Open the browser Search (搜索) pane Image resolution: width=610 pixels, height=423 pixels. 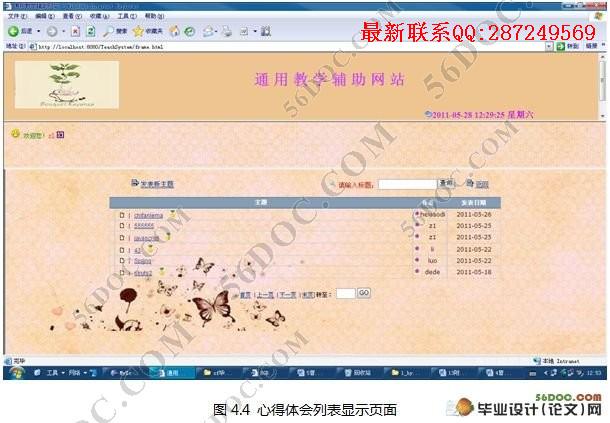click(x=115, y=32)
